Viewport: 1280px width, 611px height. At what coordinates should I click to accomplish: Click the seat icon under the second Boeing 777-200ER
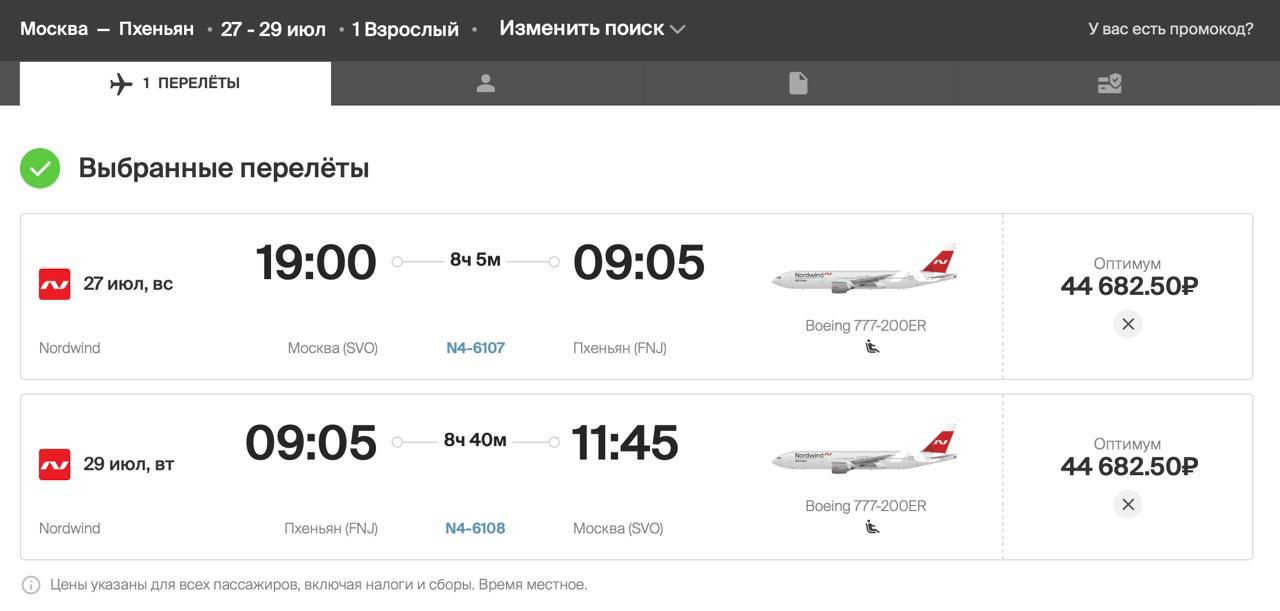point(872,527)
